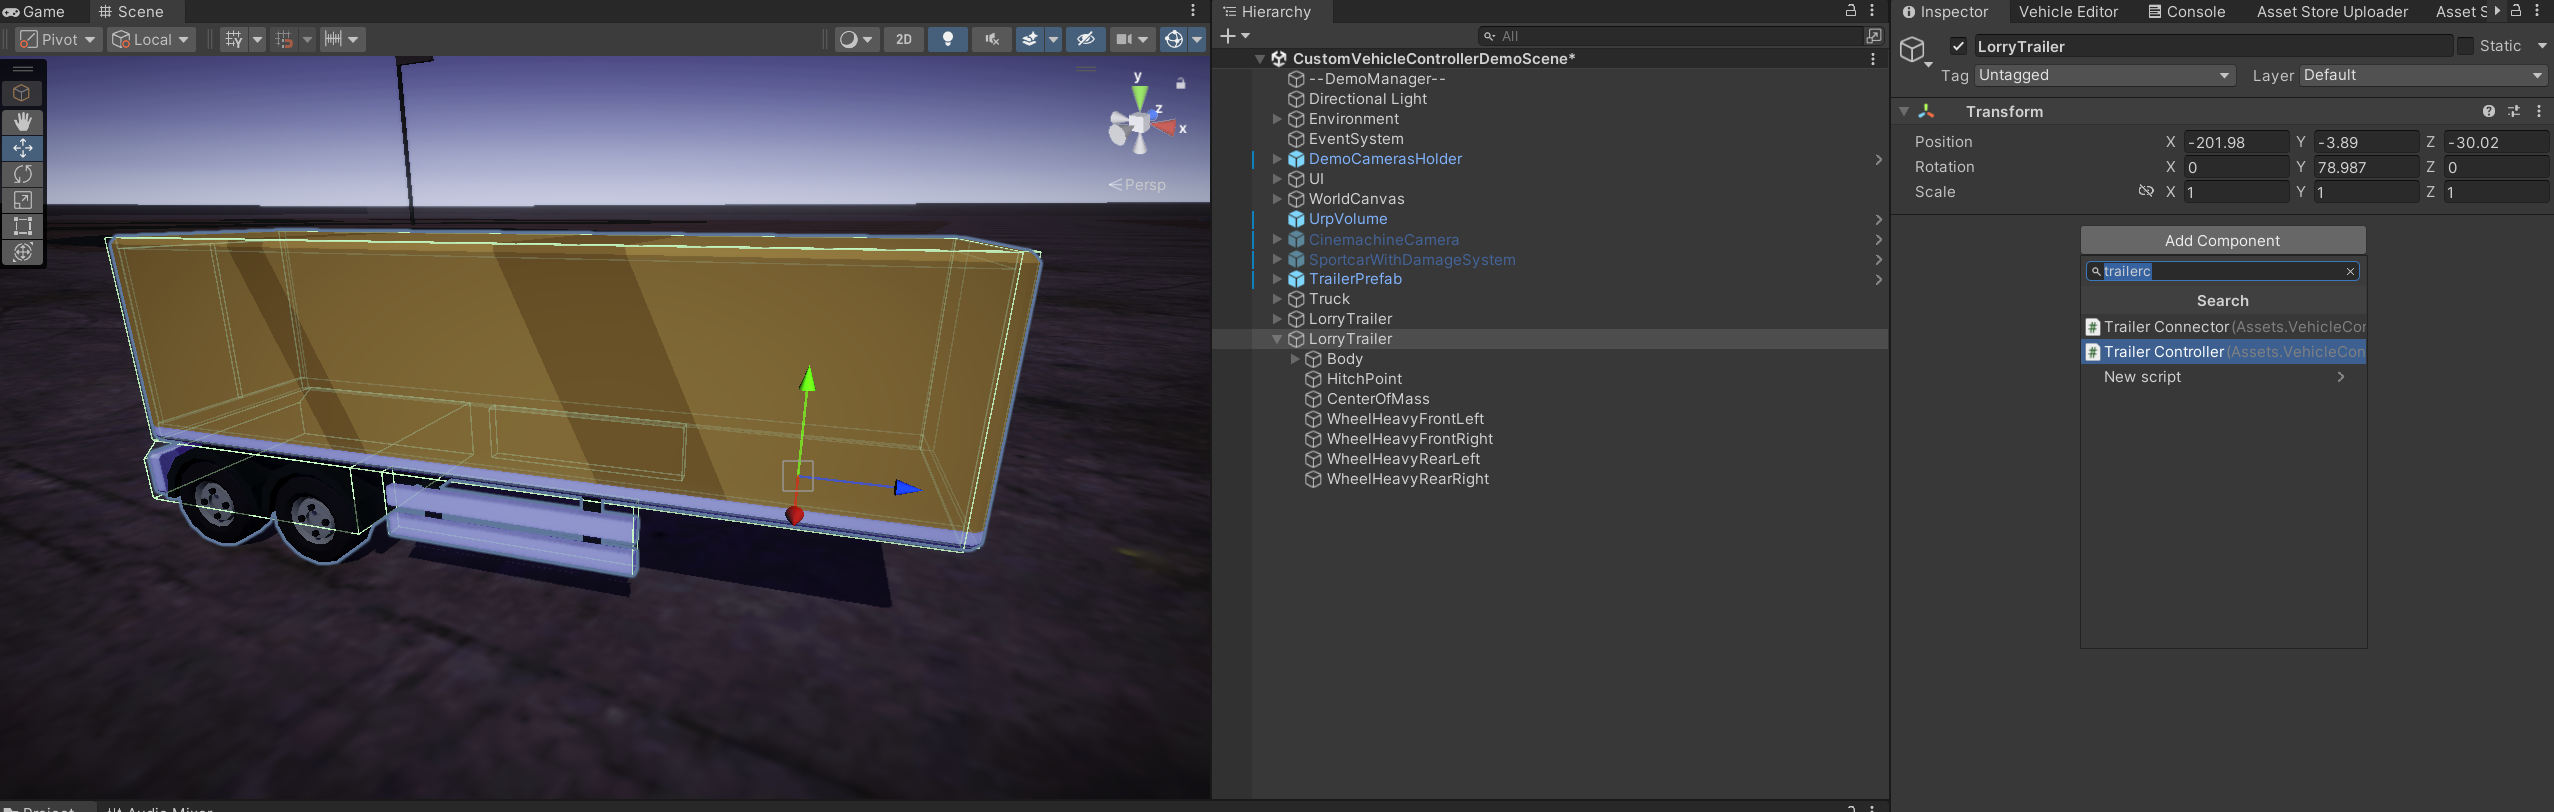Viewport: 2554px width, 812px height.
Task: Toggle constrained proportions link on Scale
Action: (x=2145, y=191)
